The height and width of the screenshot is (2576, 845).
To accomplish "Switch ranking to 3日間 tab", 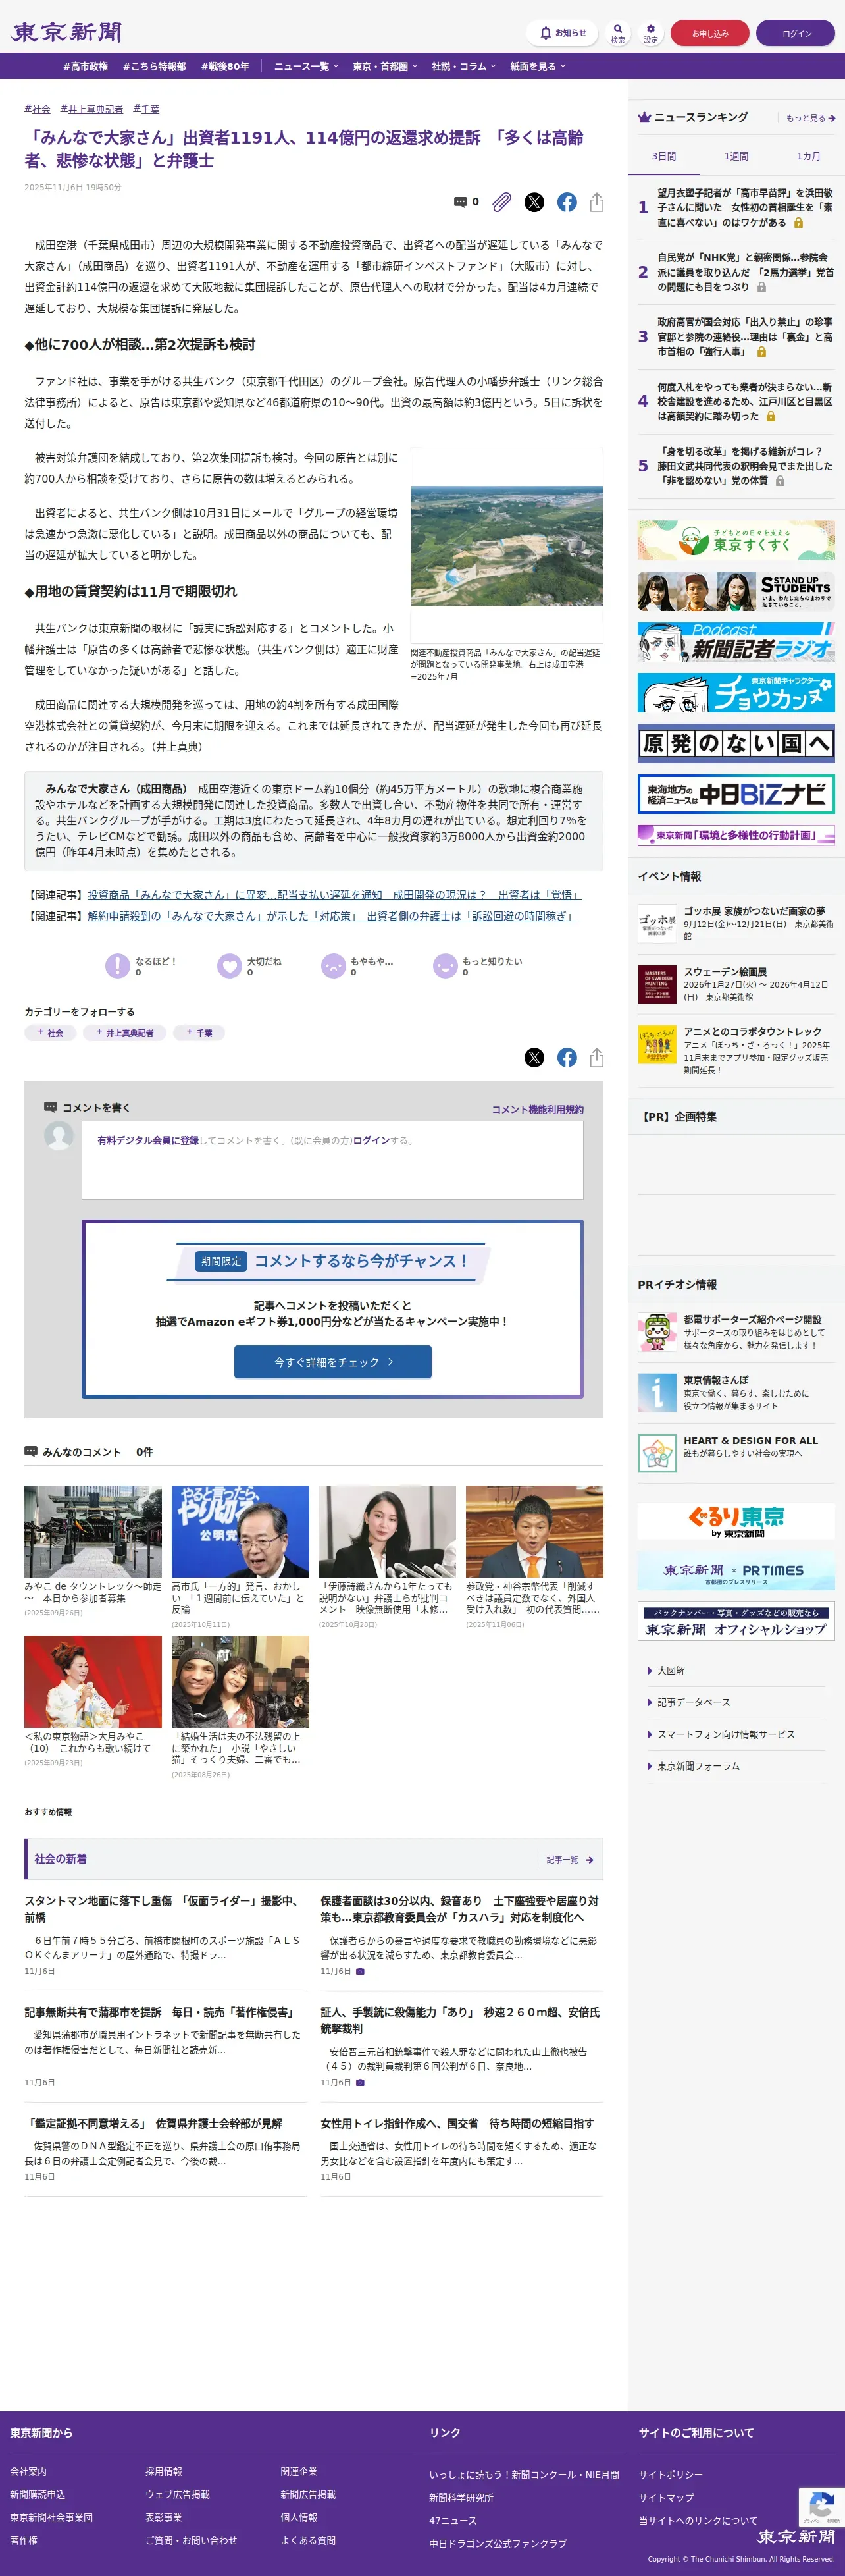I will click(664, 156).
